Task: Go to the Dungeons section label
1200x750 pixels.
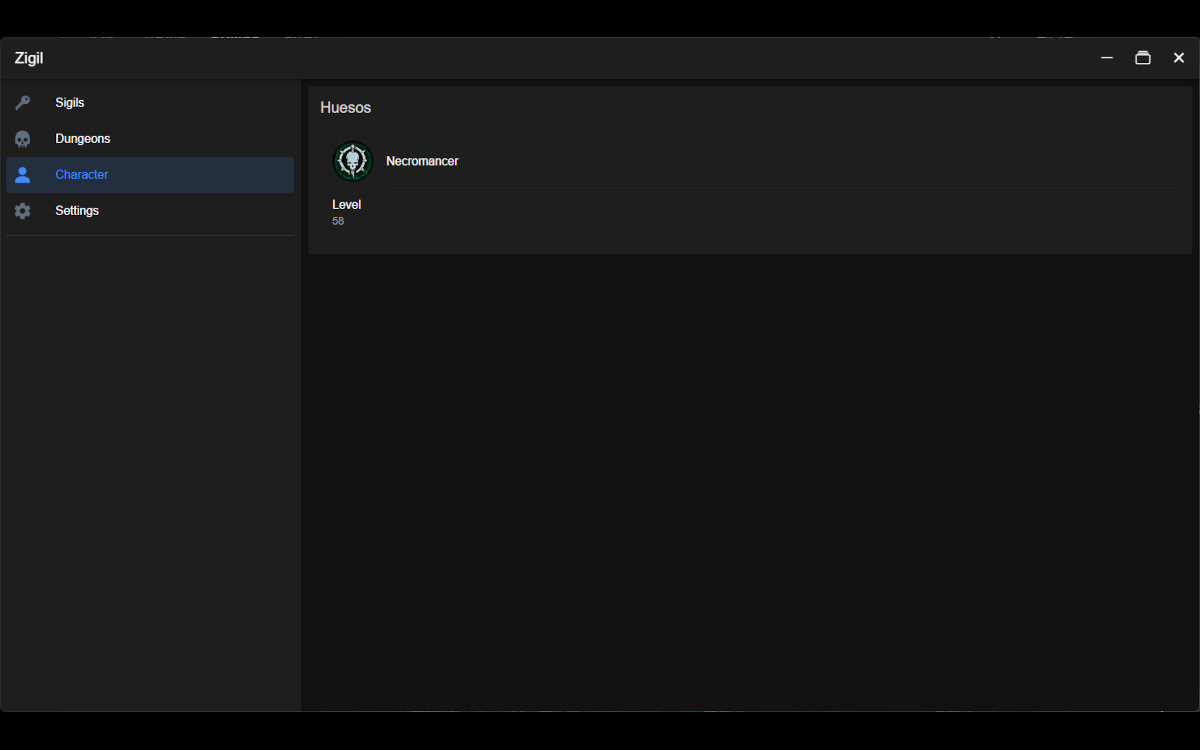Action: click(83, 139)
